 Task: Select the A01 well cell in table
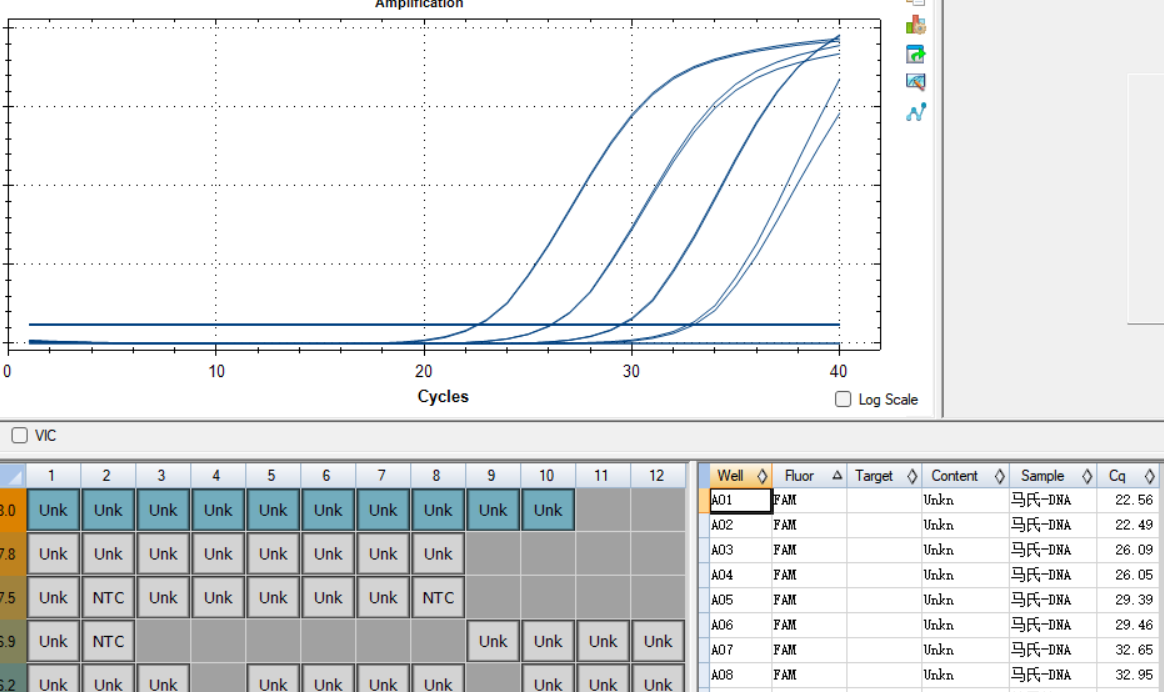[741, 500]
